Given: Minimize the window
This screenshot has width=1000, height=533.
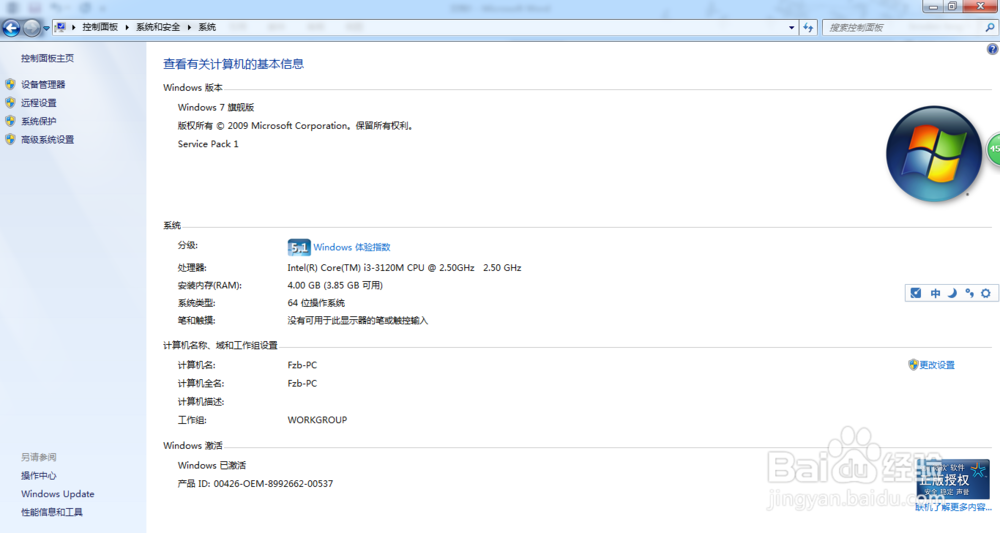Looking at the screenshot, I should 934,6.
